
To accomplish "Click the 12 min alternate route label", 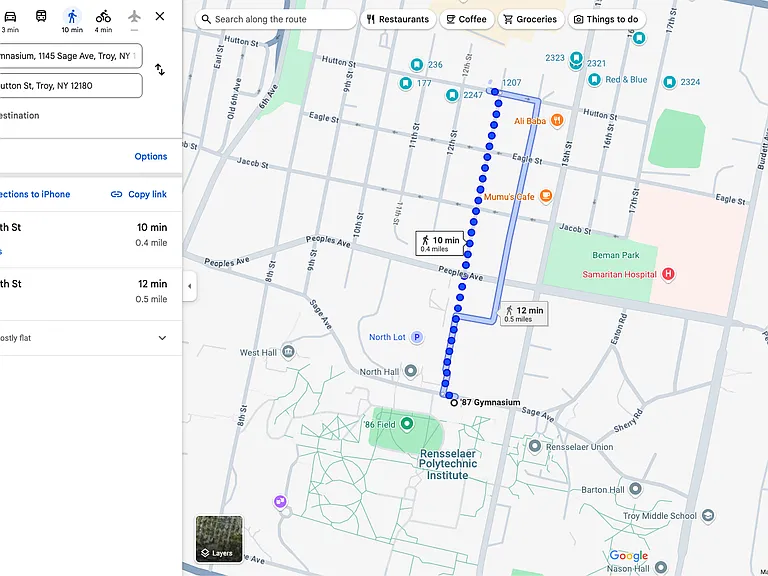I will pyautogui.click(x=524, y=313).
